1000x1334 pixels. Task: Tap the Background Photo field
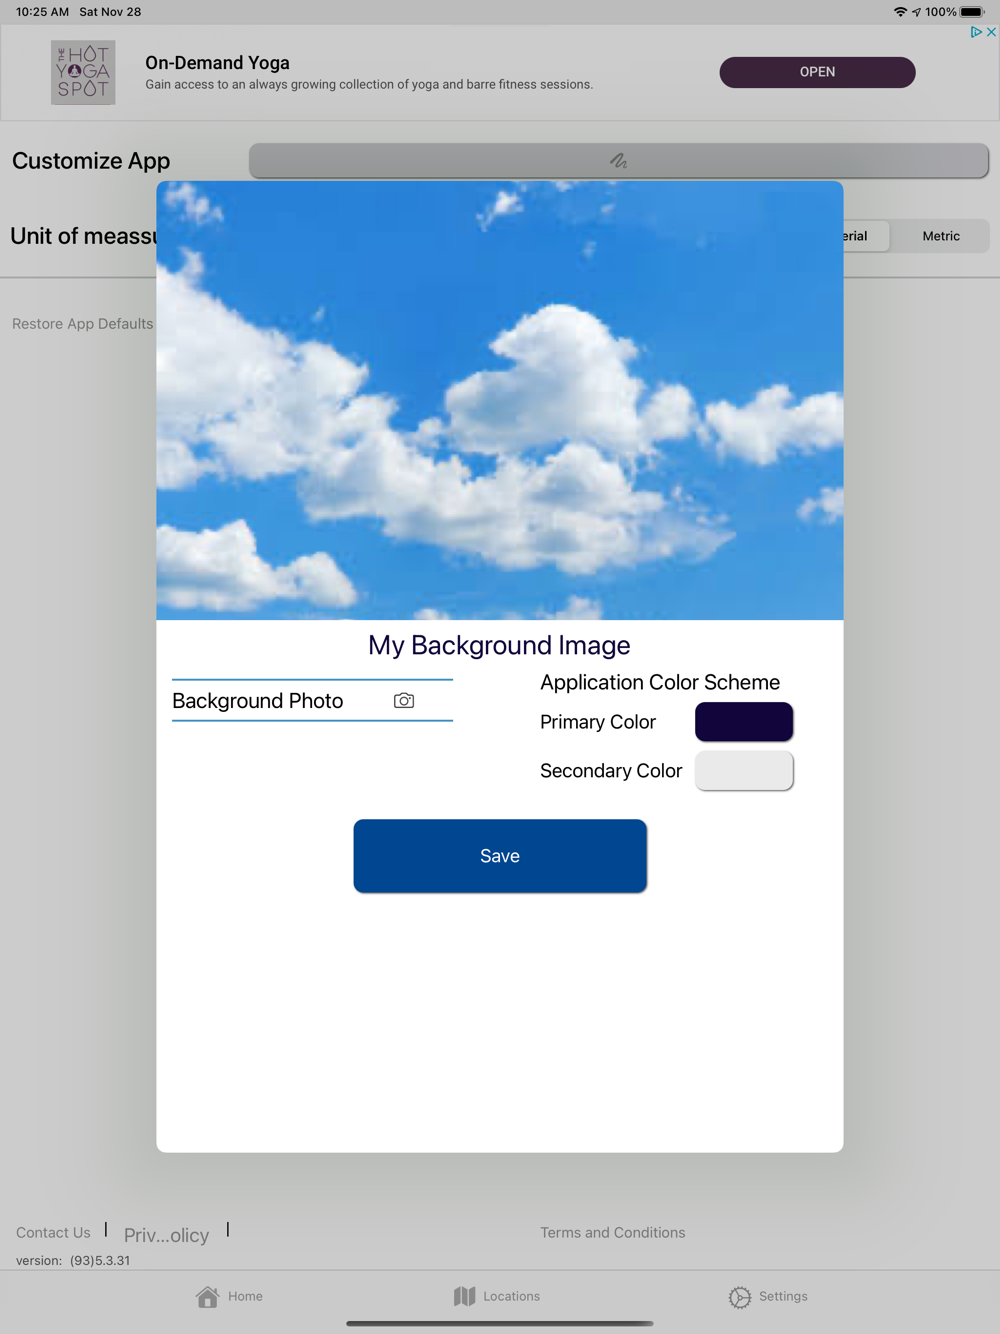coord(312,701)
